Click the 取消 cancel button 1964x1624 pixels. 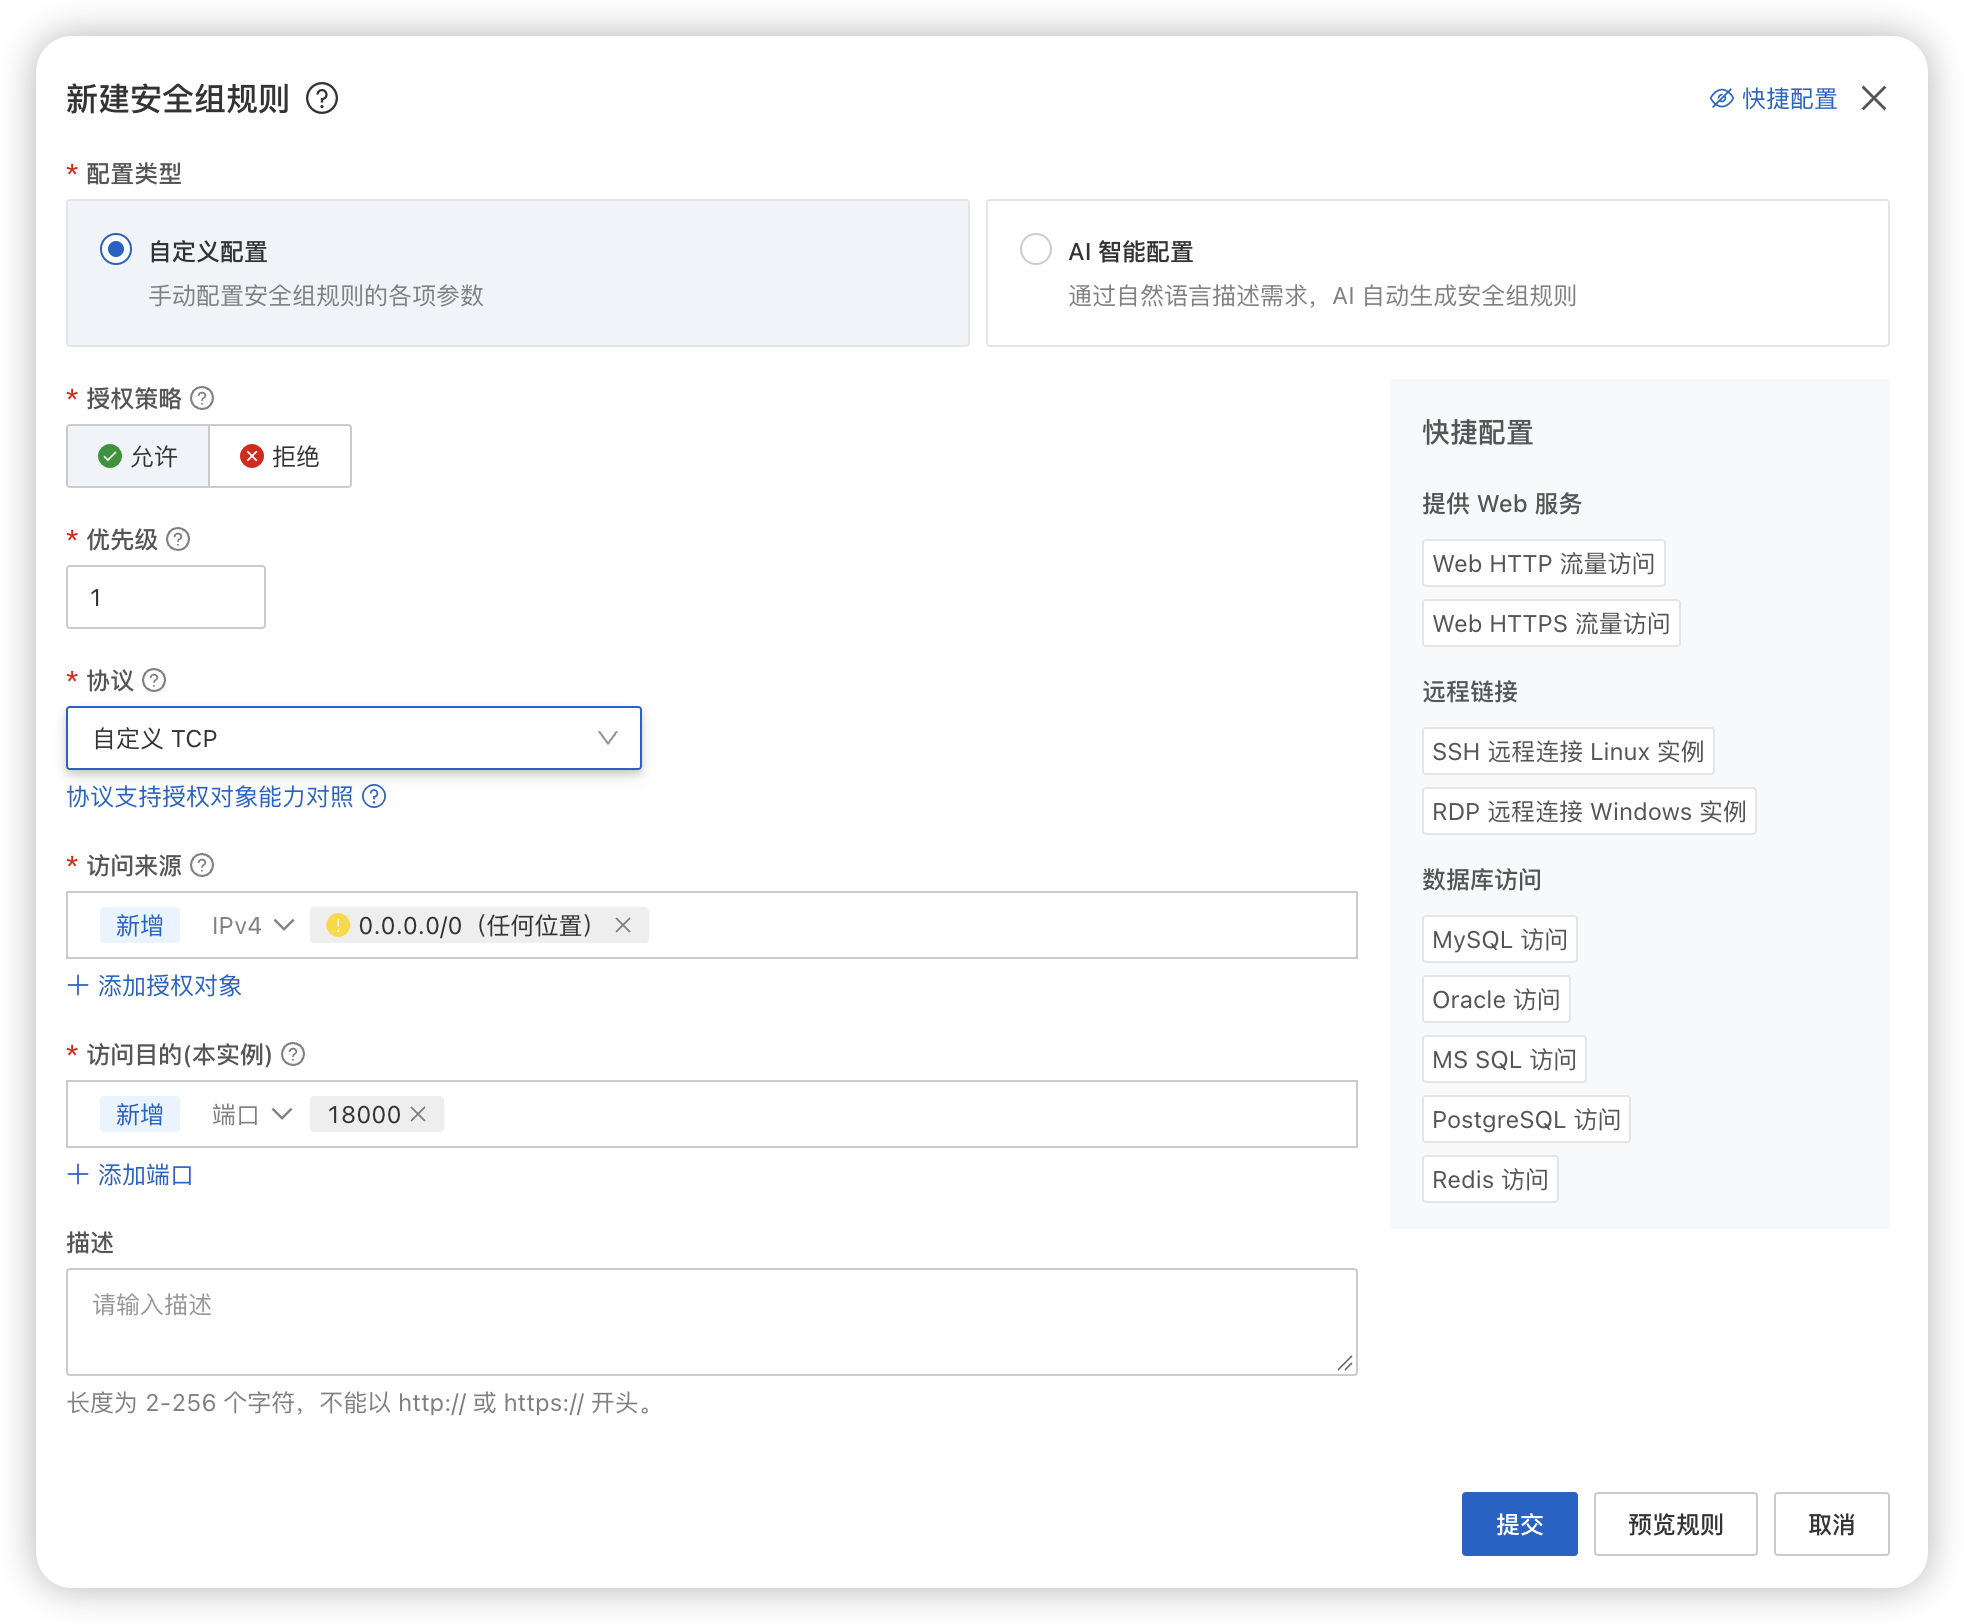(1831, 1525)
